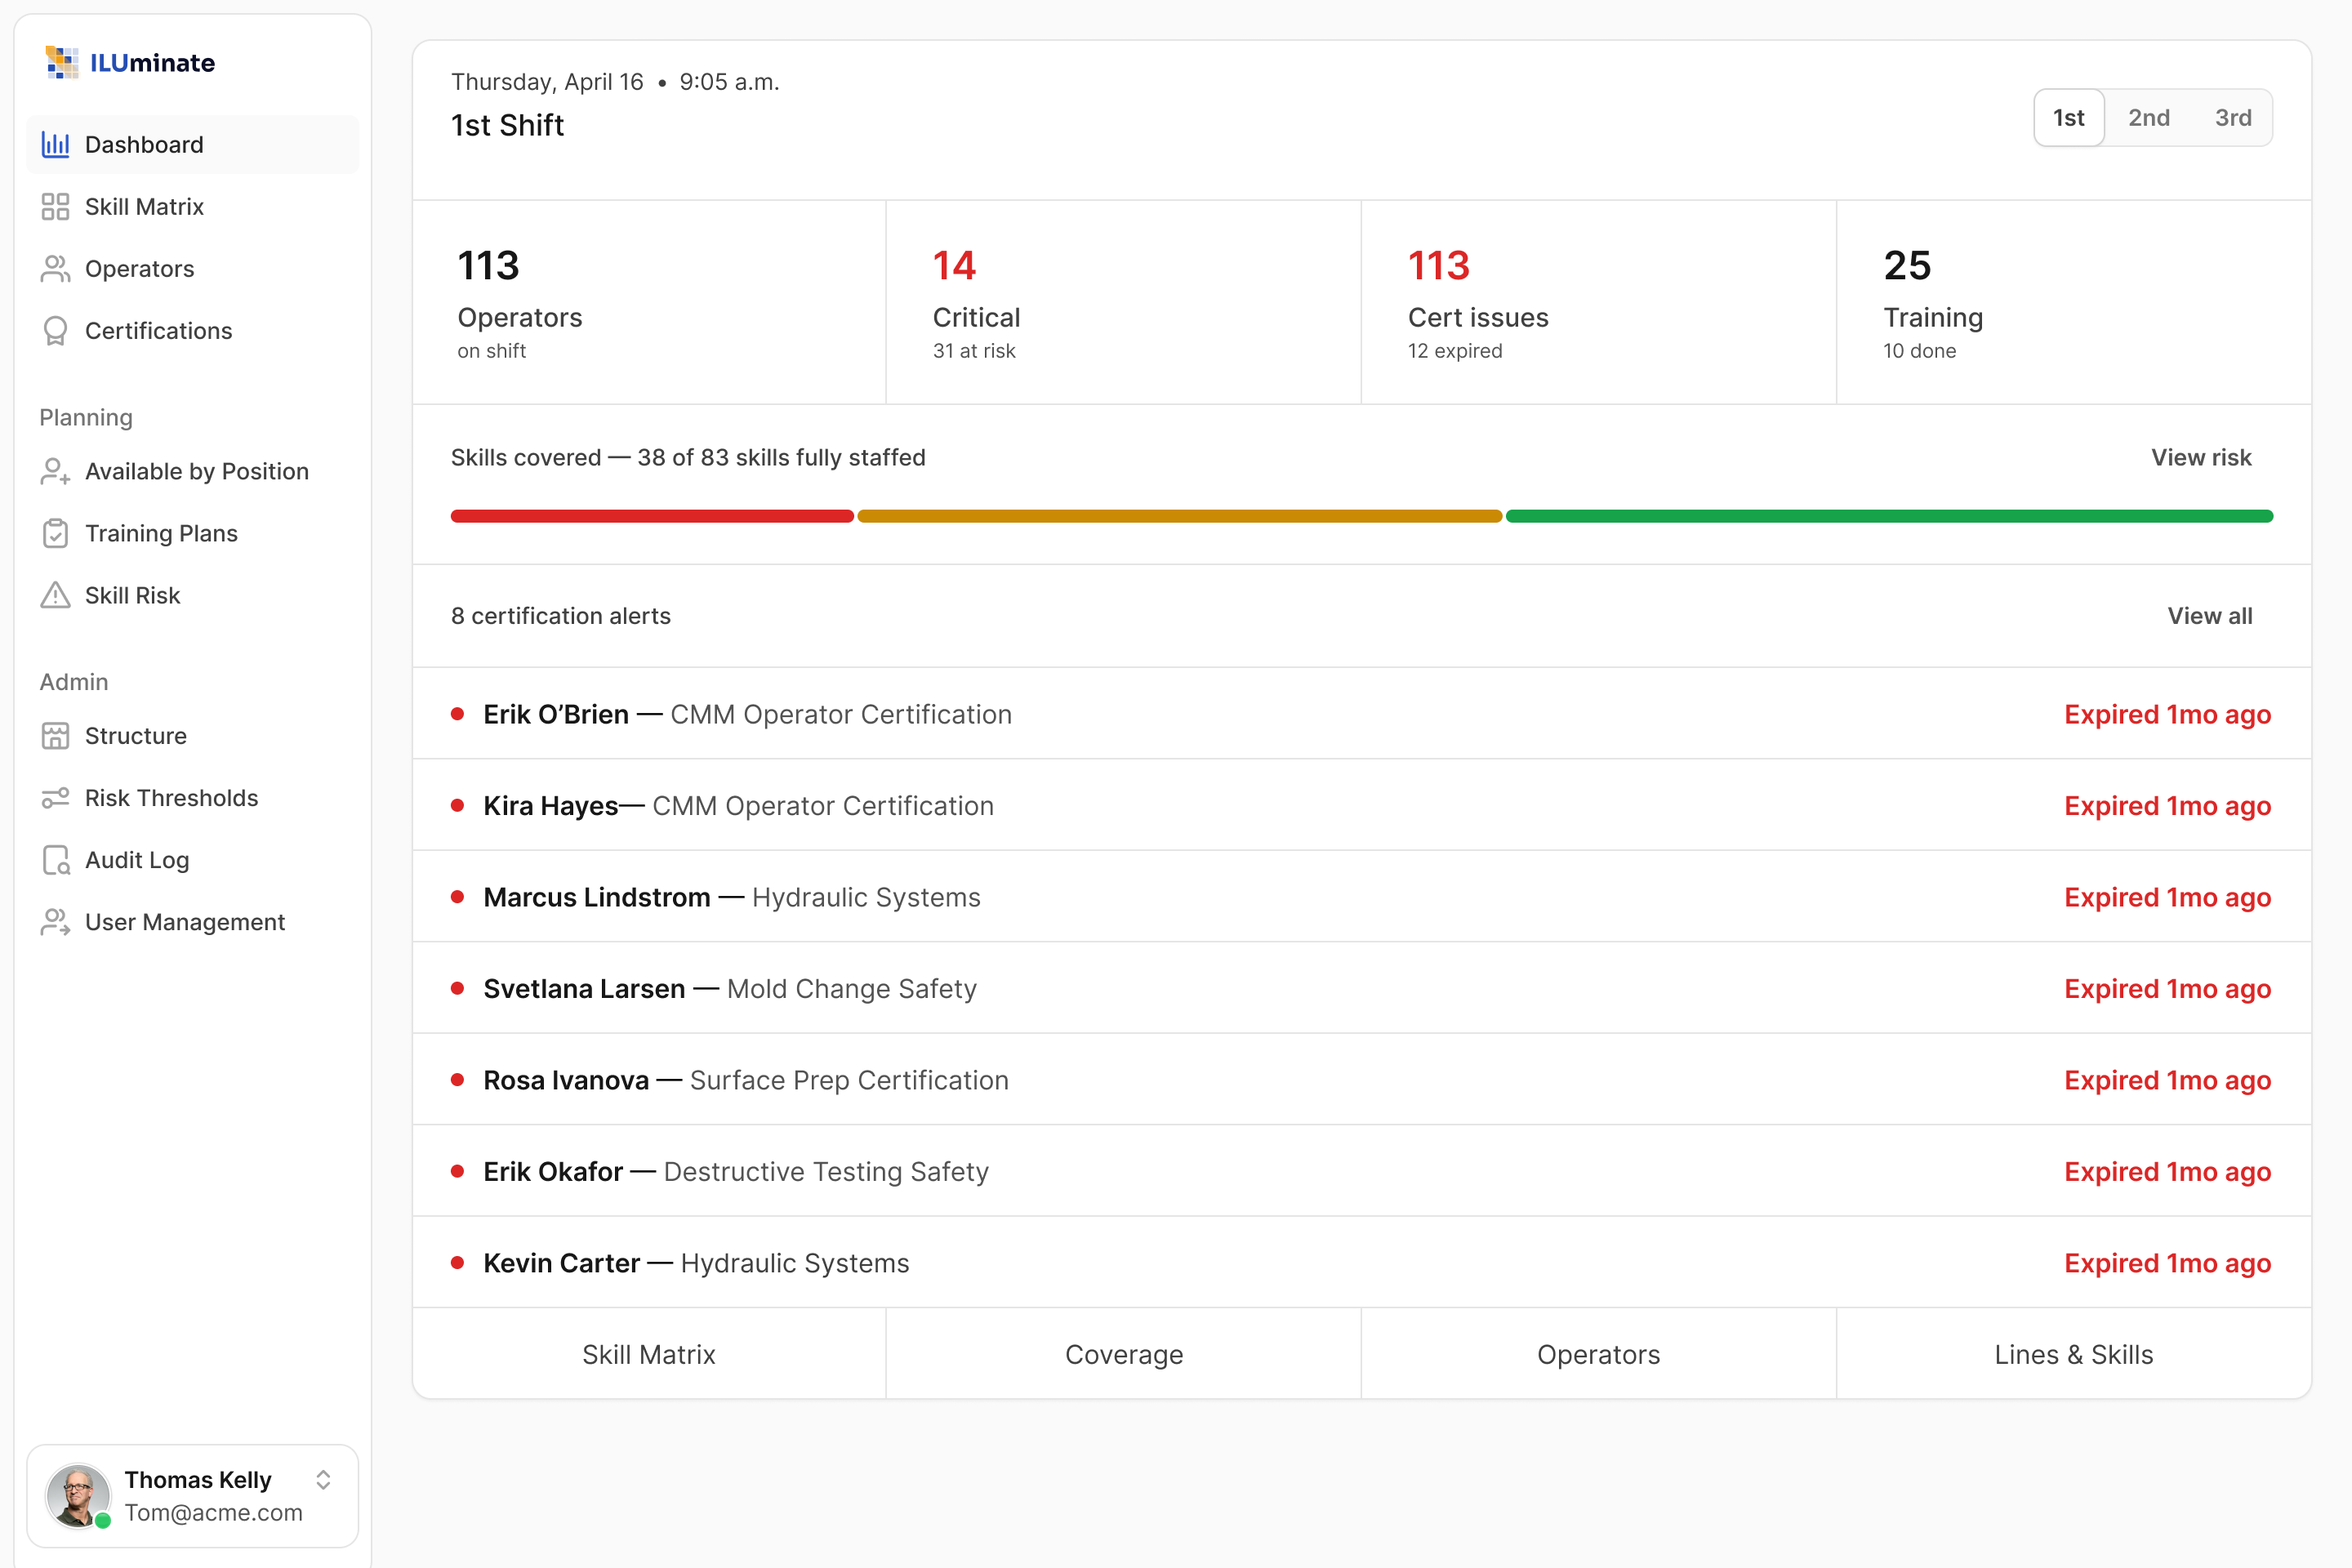Click the Structure building icon
This screenshot has height=1568, width=2352.
[x=55, y=736]
